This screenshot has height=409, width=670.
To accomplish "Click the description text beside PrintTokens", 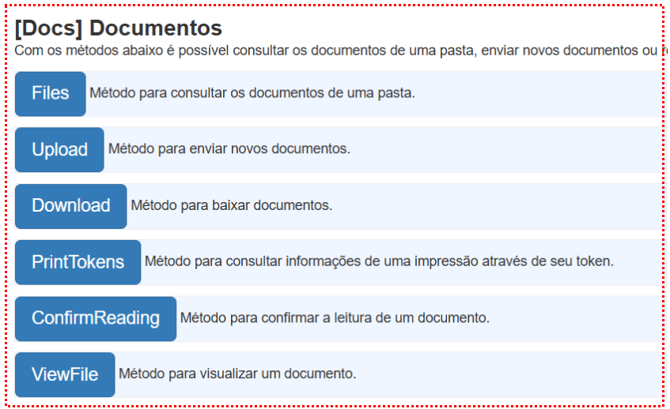I will (x=379, y=262).
